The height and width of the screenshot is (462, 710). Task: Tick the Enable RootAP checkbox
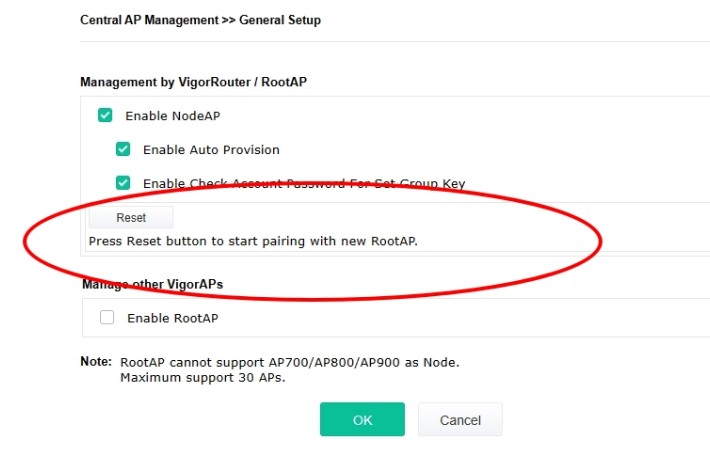click(107, 318)
